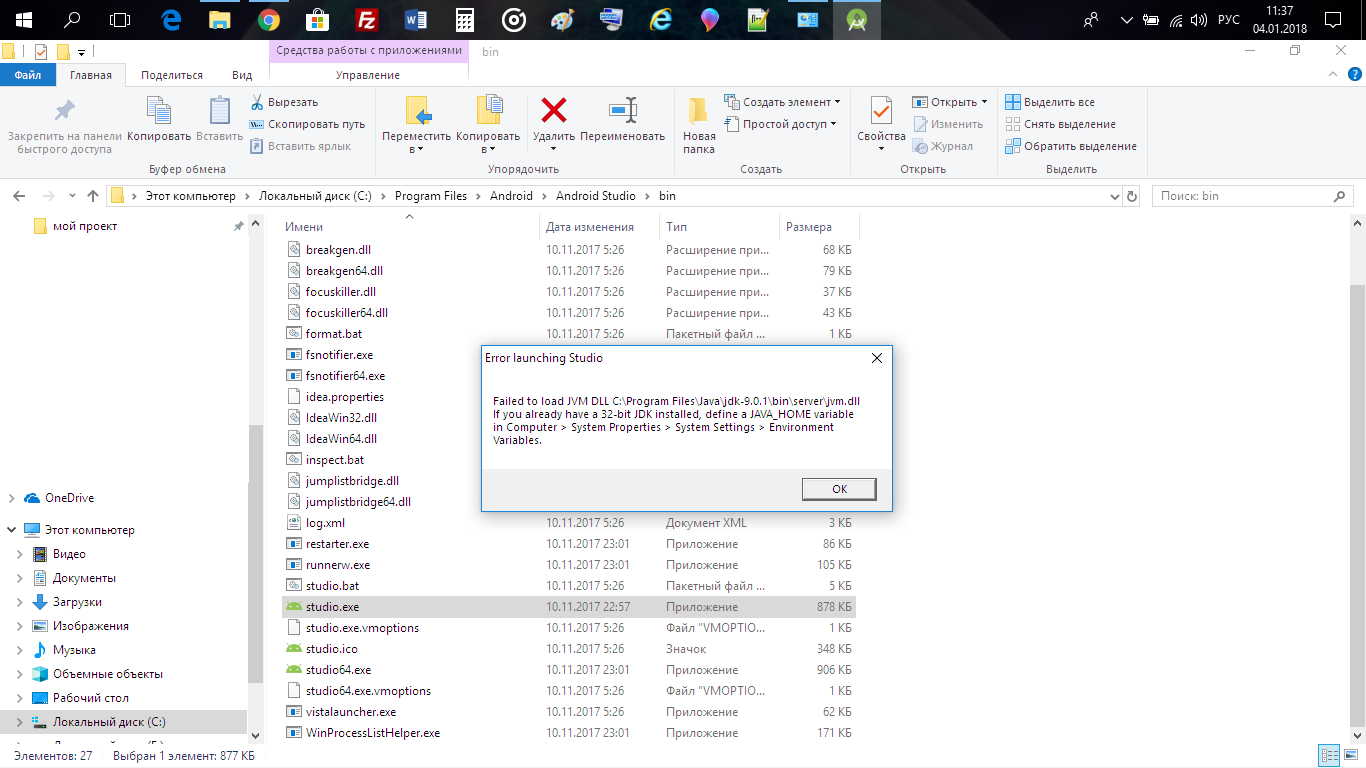Click Invert selection (Обратить выделение)
This screenshot has width=1366, height=768.
click(x=1071, y=146)
